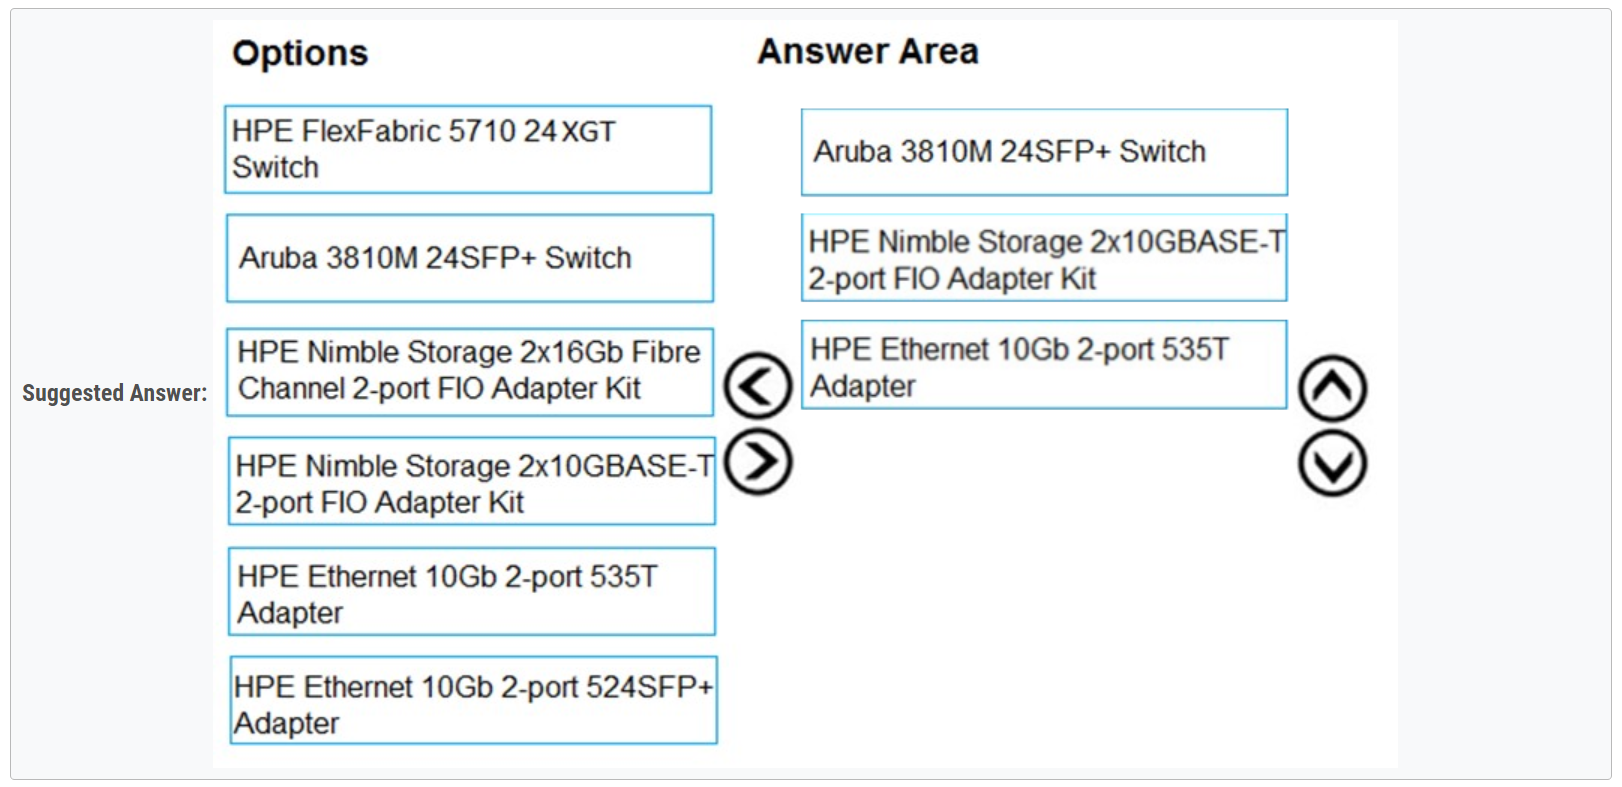The height and width of the screenshot is (787, 1622).
Task: Select HPE Ethernet 535T Adapter in Answer Area
Action: pos(1044,366)
